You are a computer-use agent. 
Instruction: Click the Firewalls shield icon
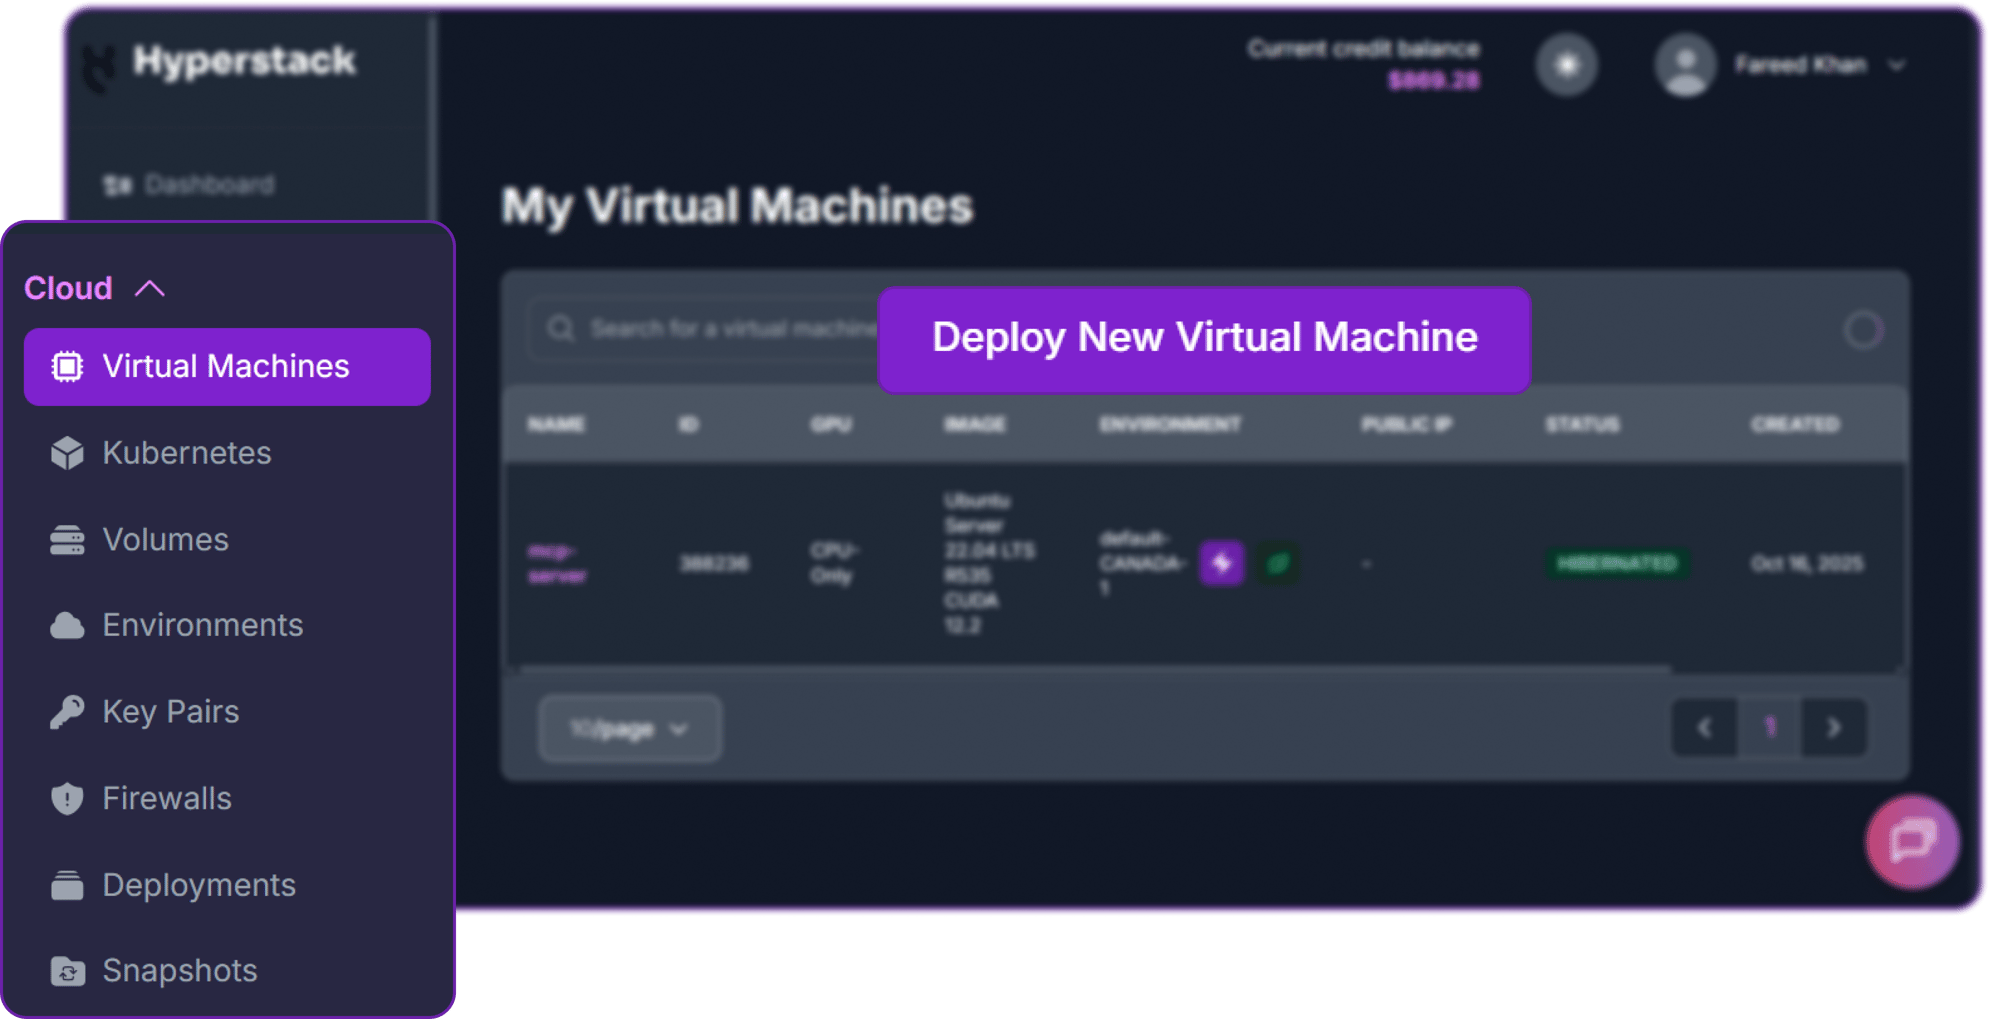coord(67,799)
